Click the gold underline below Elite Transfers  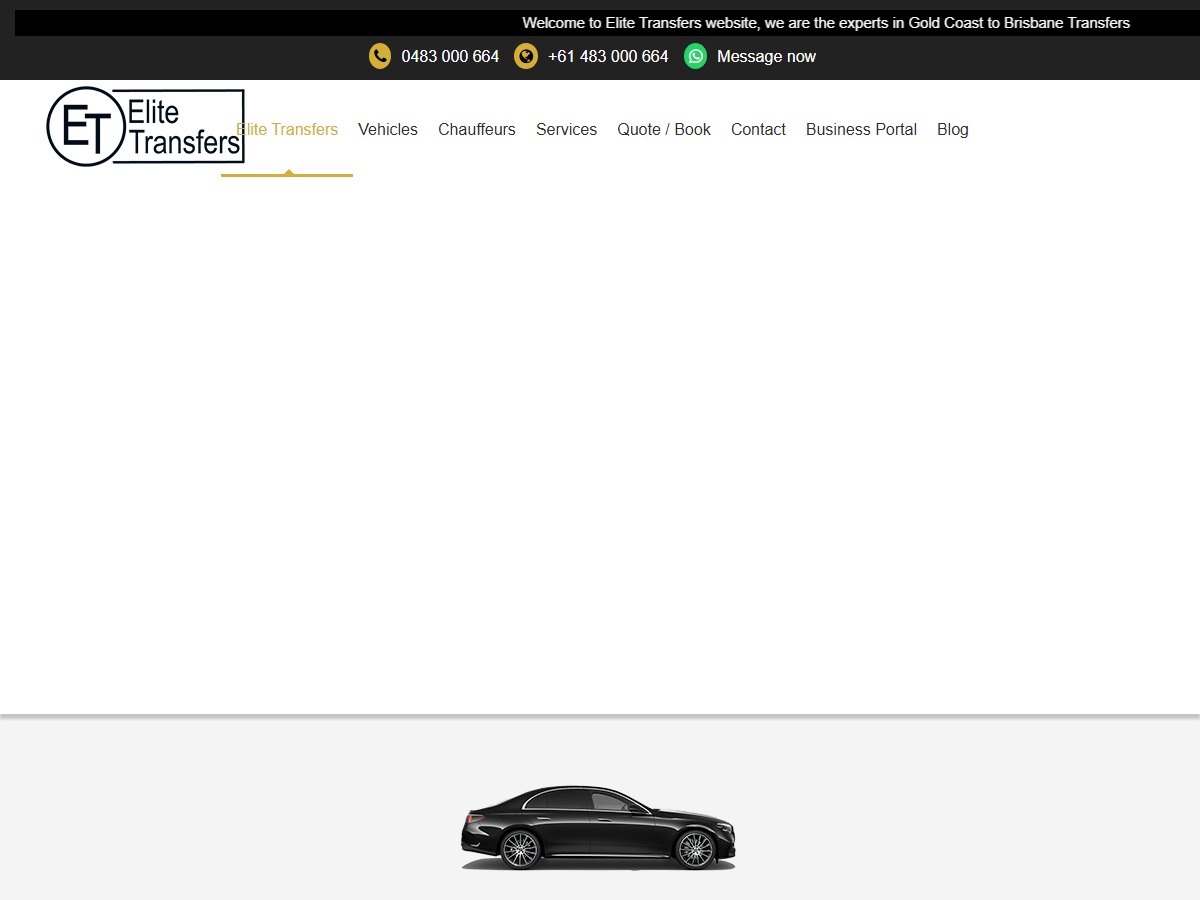(287, 175)
